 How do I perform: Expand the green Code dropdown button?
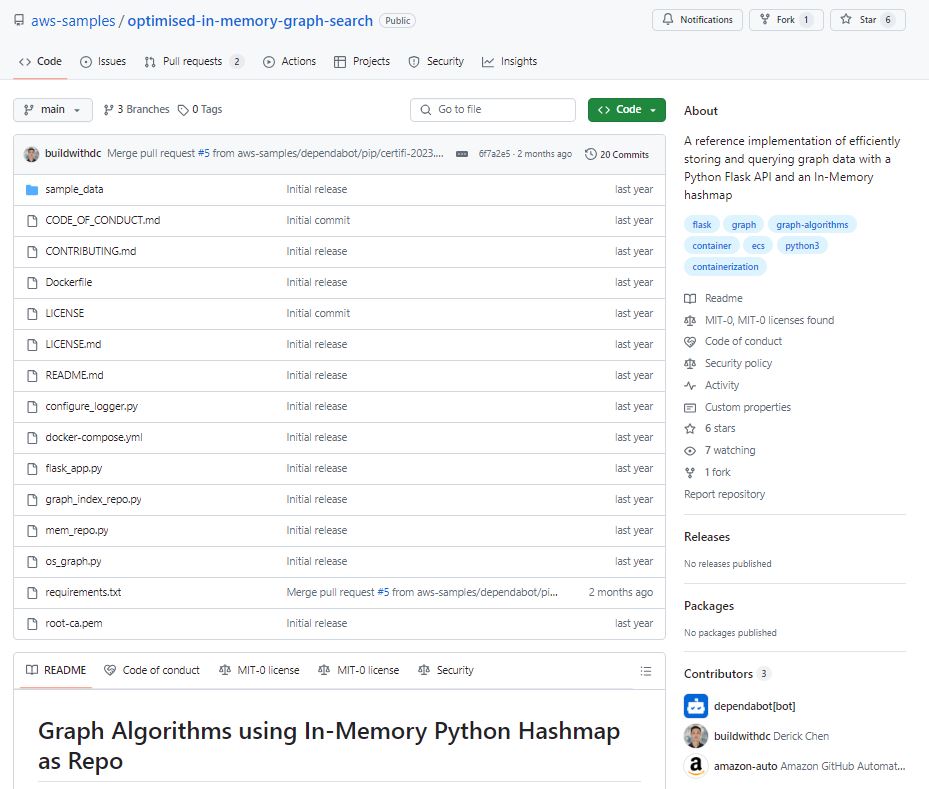pyautogui.click(x=627, y=110)
